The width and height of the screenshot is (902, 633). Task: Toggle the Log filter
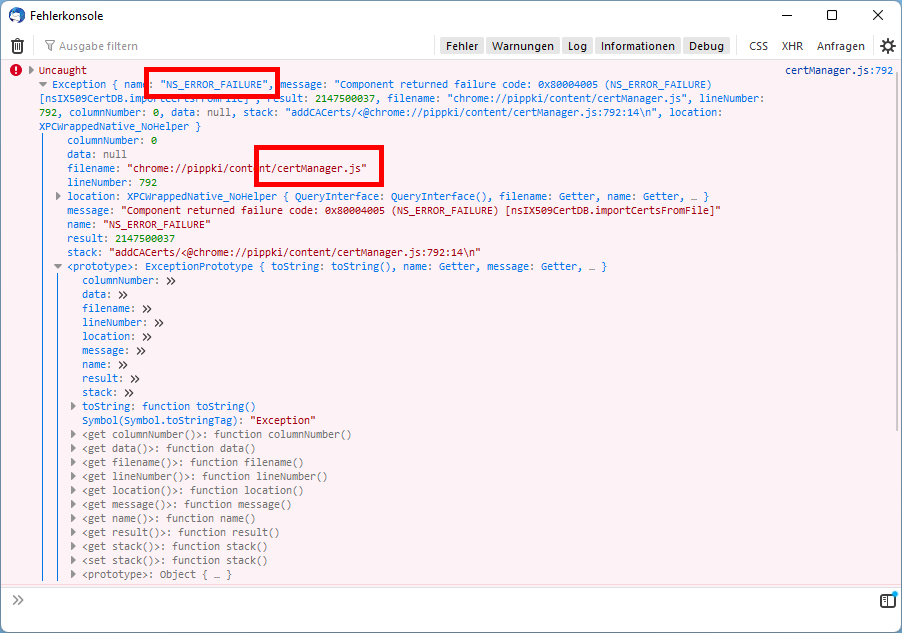tap(577, 46)
